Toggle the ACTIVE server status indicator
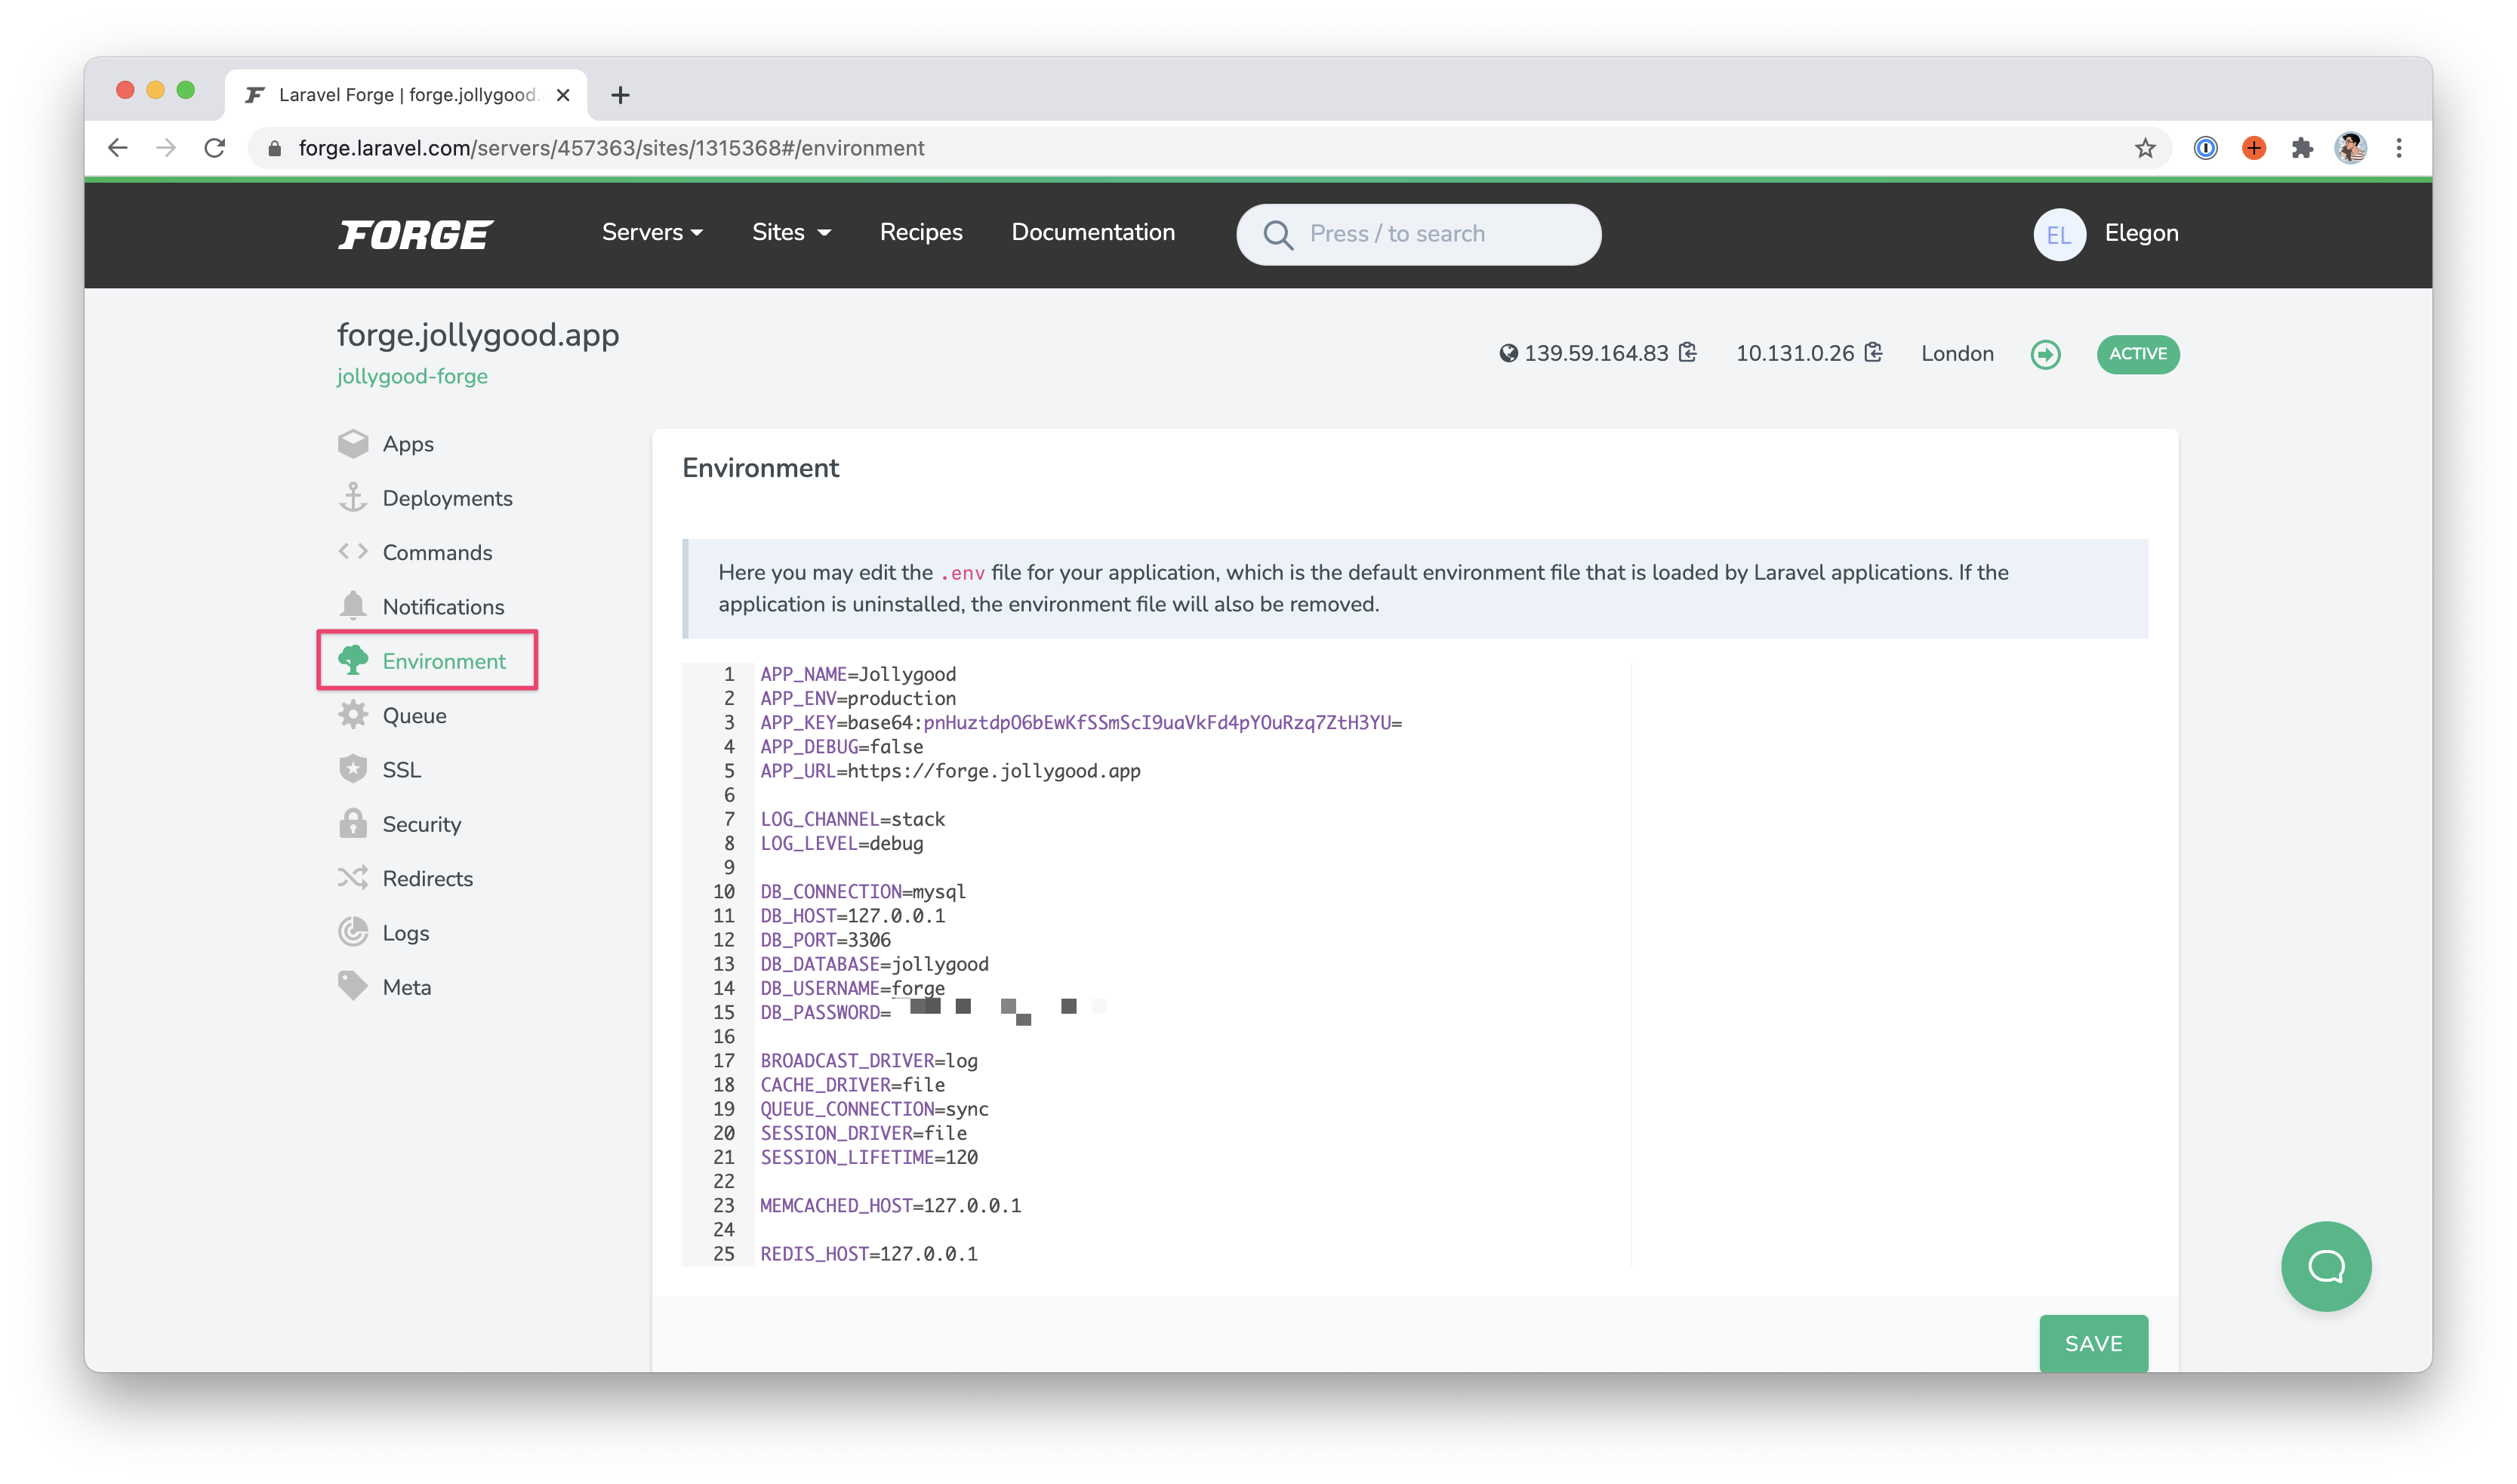 2137,353
